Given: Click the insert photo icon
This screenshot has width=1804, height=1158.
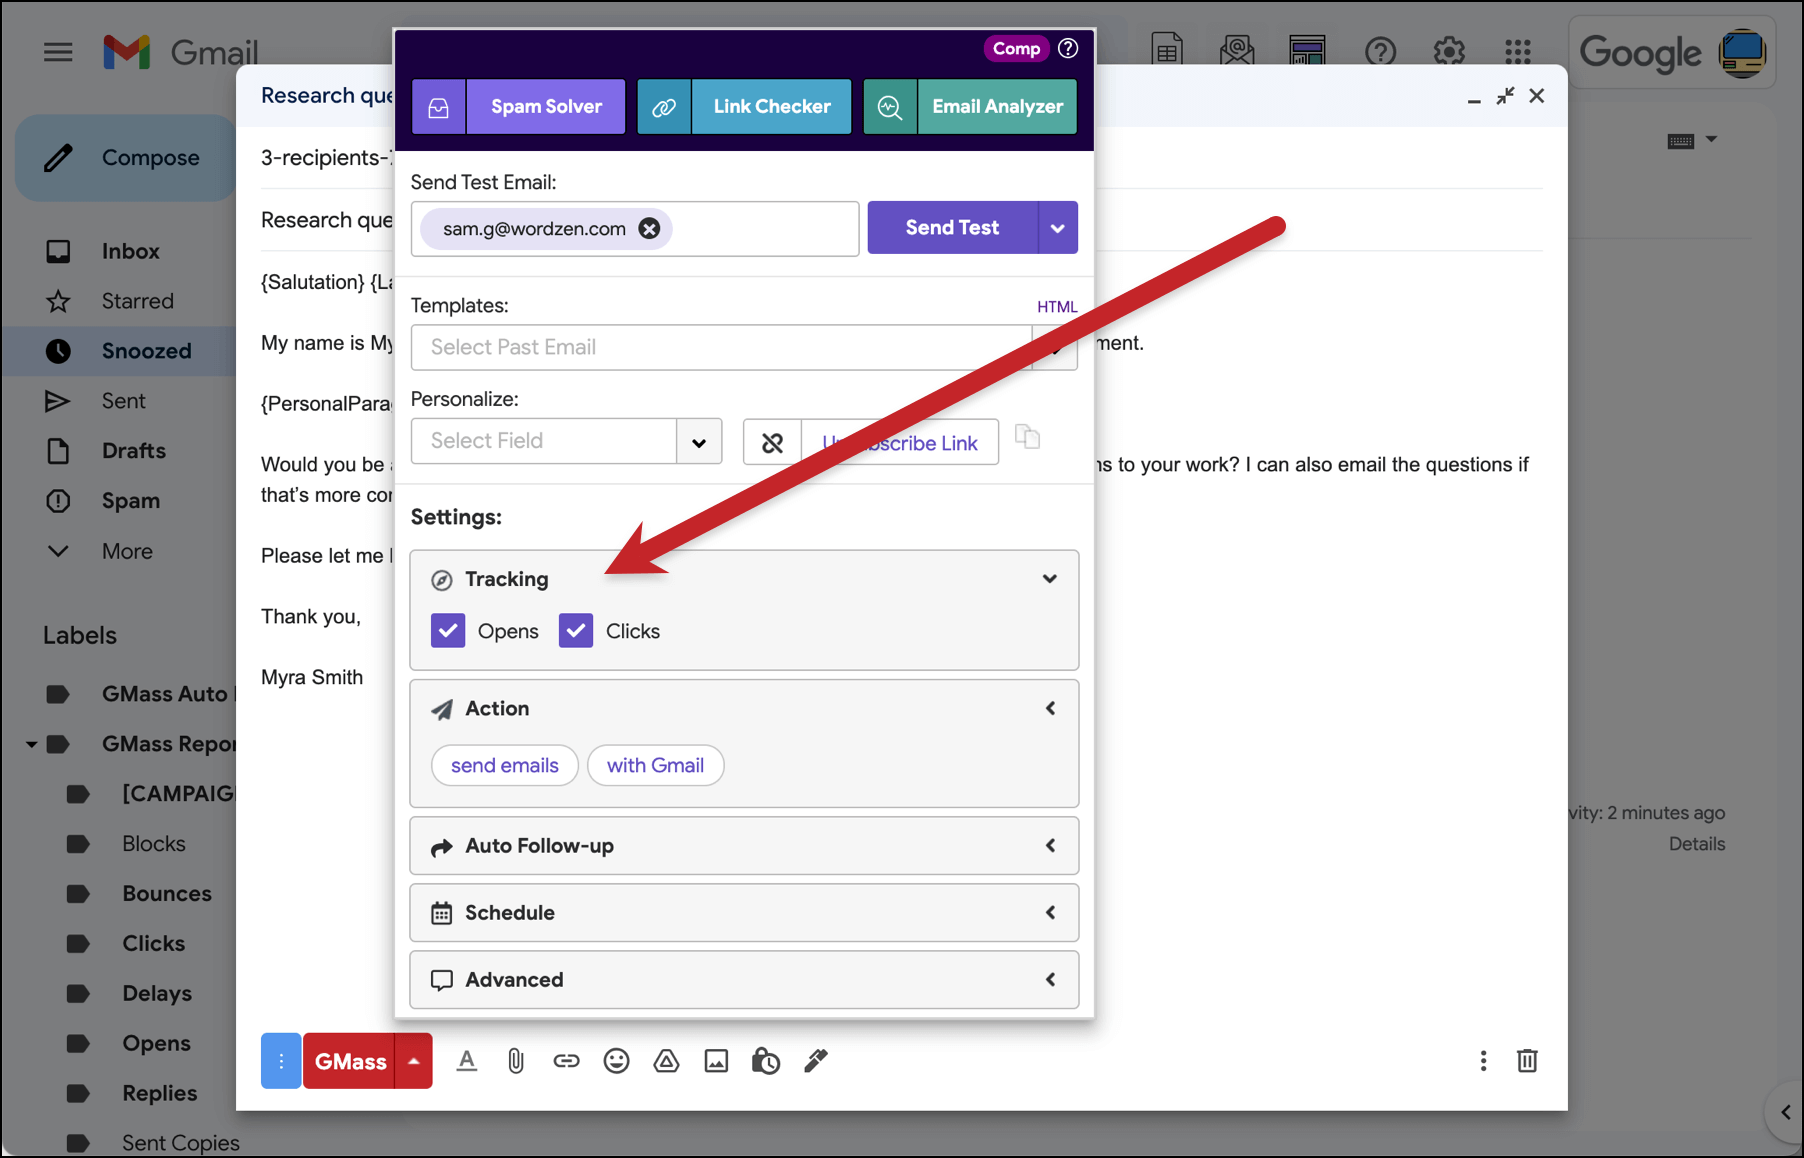Looking at the screenshot, I should pyautogui.click(x=716, y=1061).
